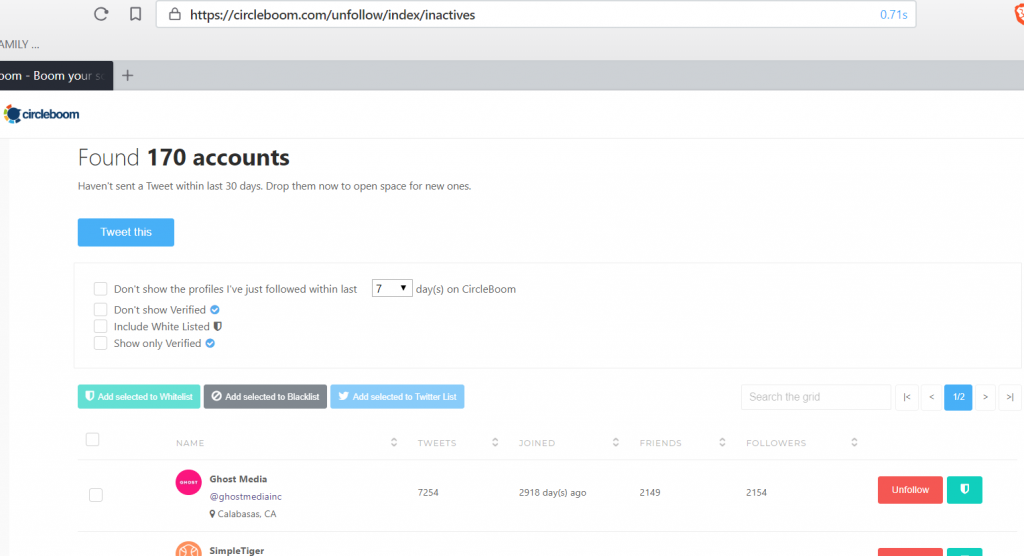Click the browser address bar URL
Viewport: 1024px width, 556px height.
[332, 14]
